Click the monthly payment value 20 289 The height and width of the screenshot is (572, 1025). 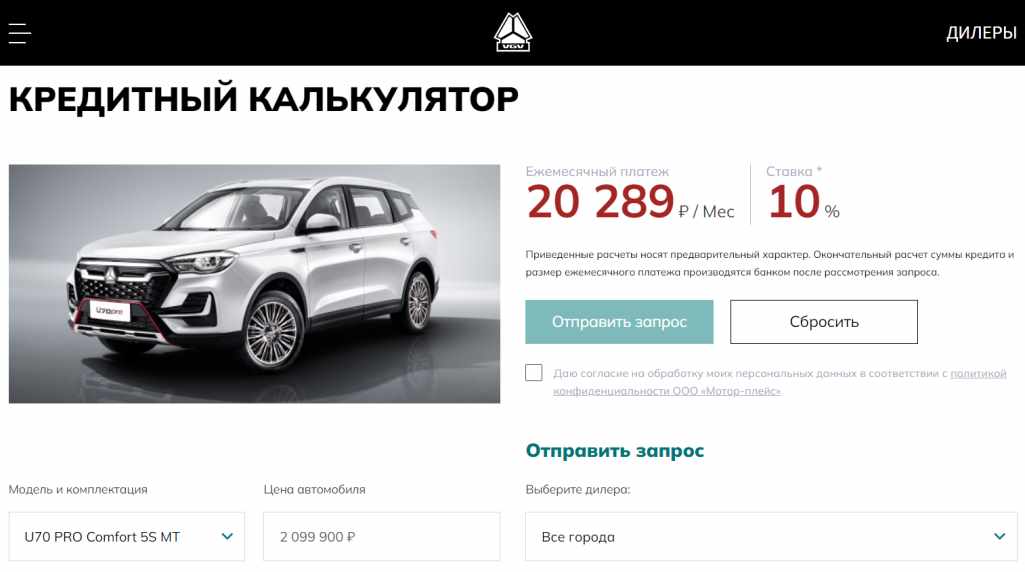[600, 201]
